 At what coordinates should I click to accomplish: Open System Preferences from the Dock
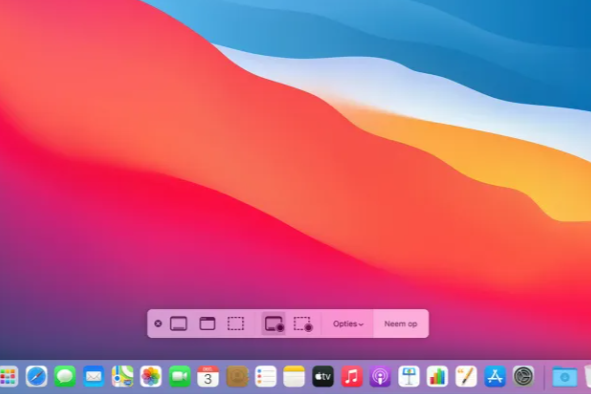tap(524, 376)
